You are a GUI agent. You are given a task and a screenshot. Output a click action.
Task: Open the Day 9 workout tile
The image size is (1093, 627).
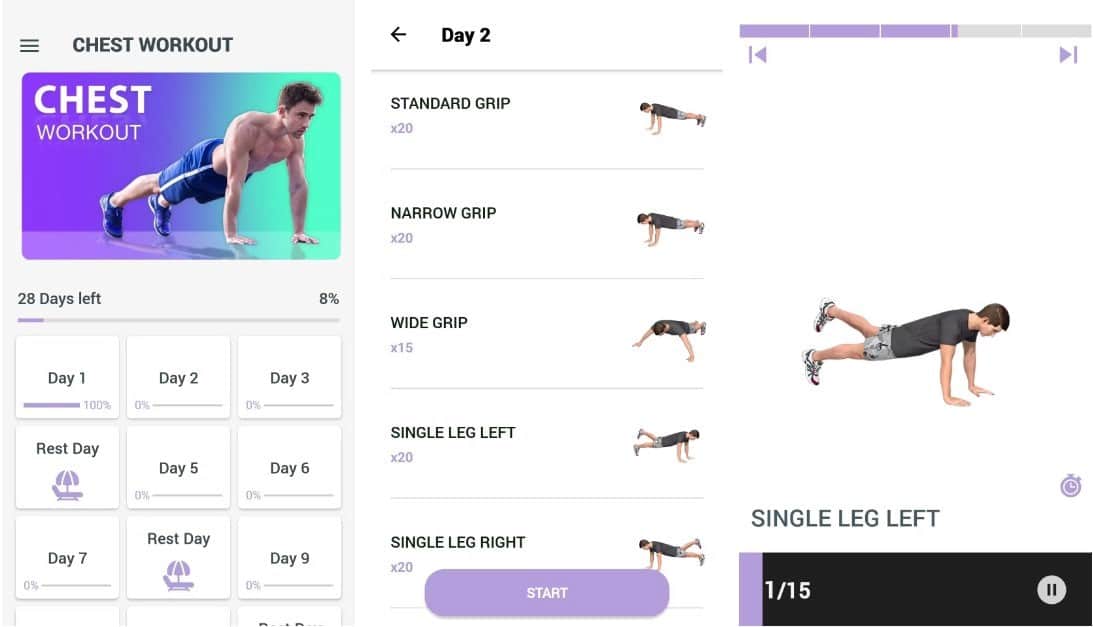tap(289, 558)
